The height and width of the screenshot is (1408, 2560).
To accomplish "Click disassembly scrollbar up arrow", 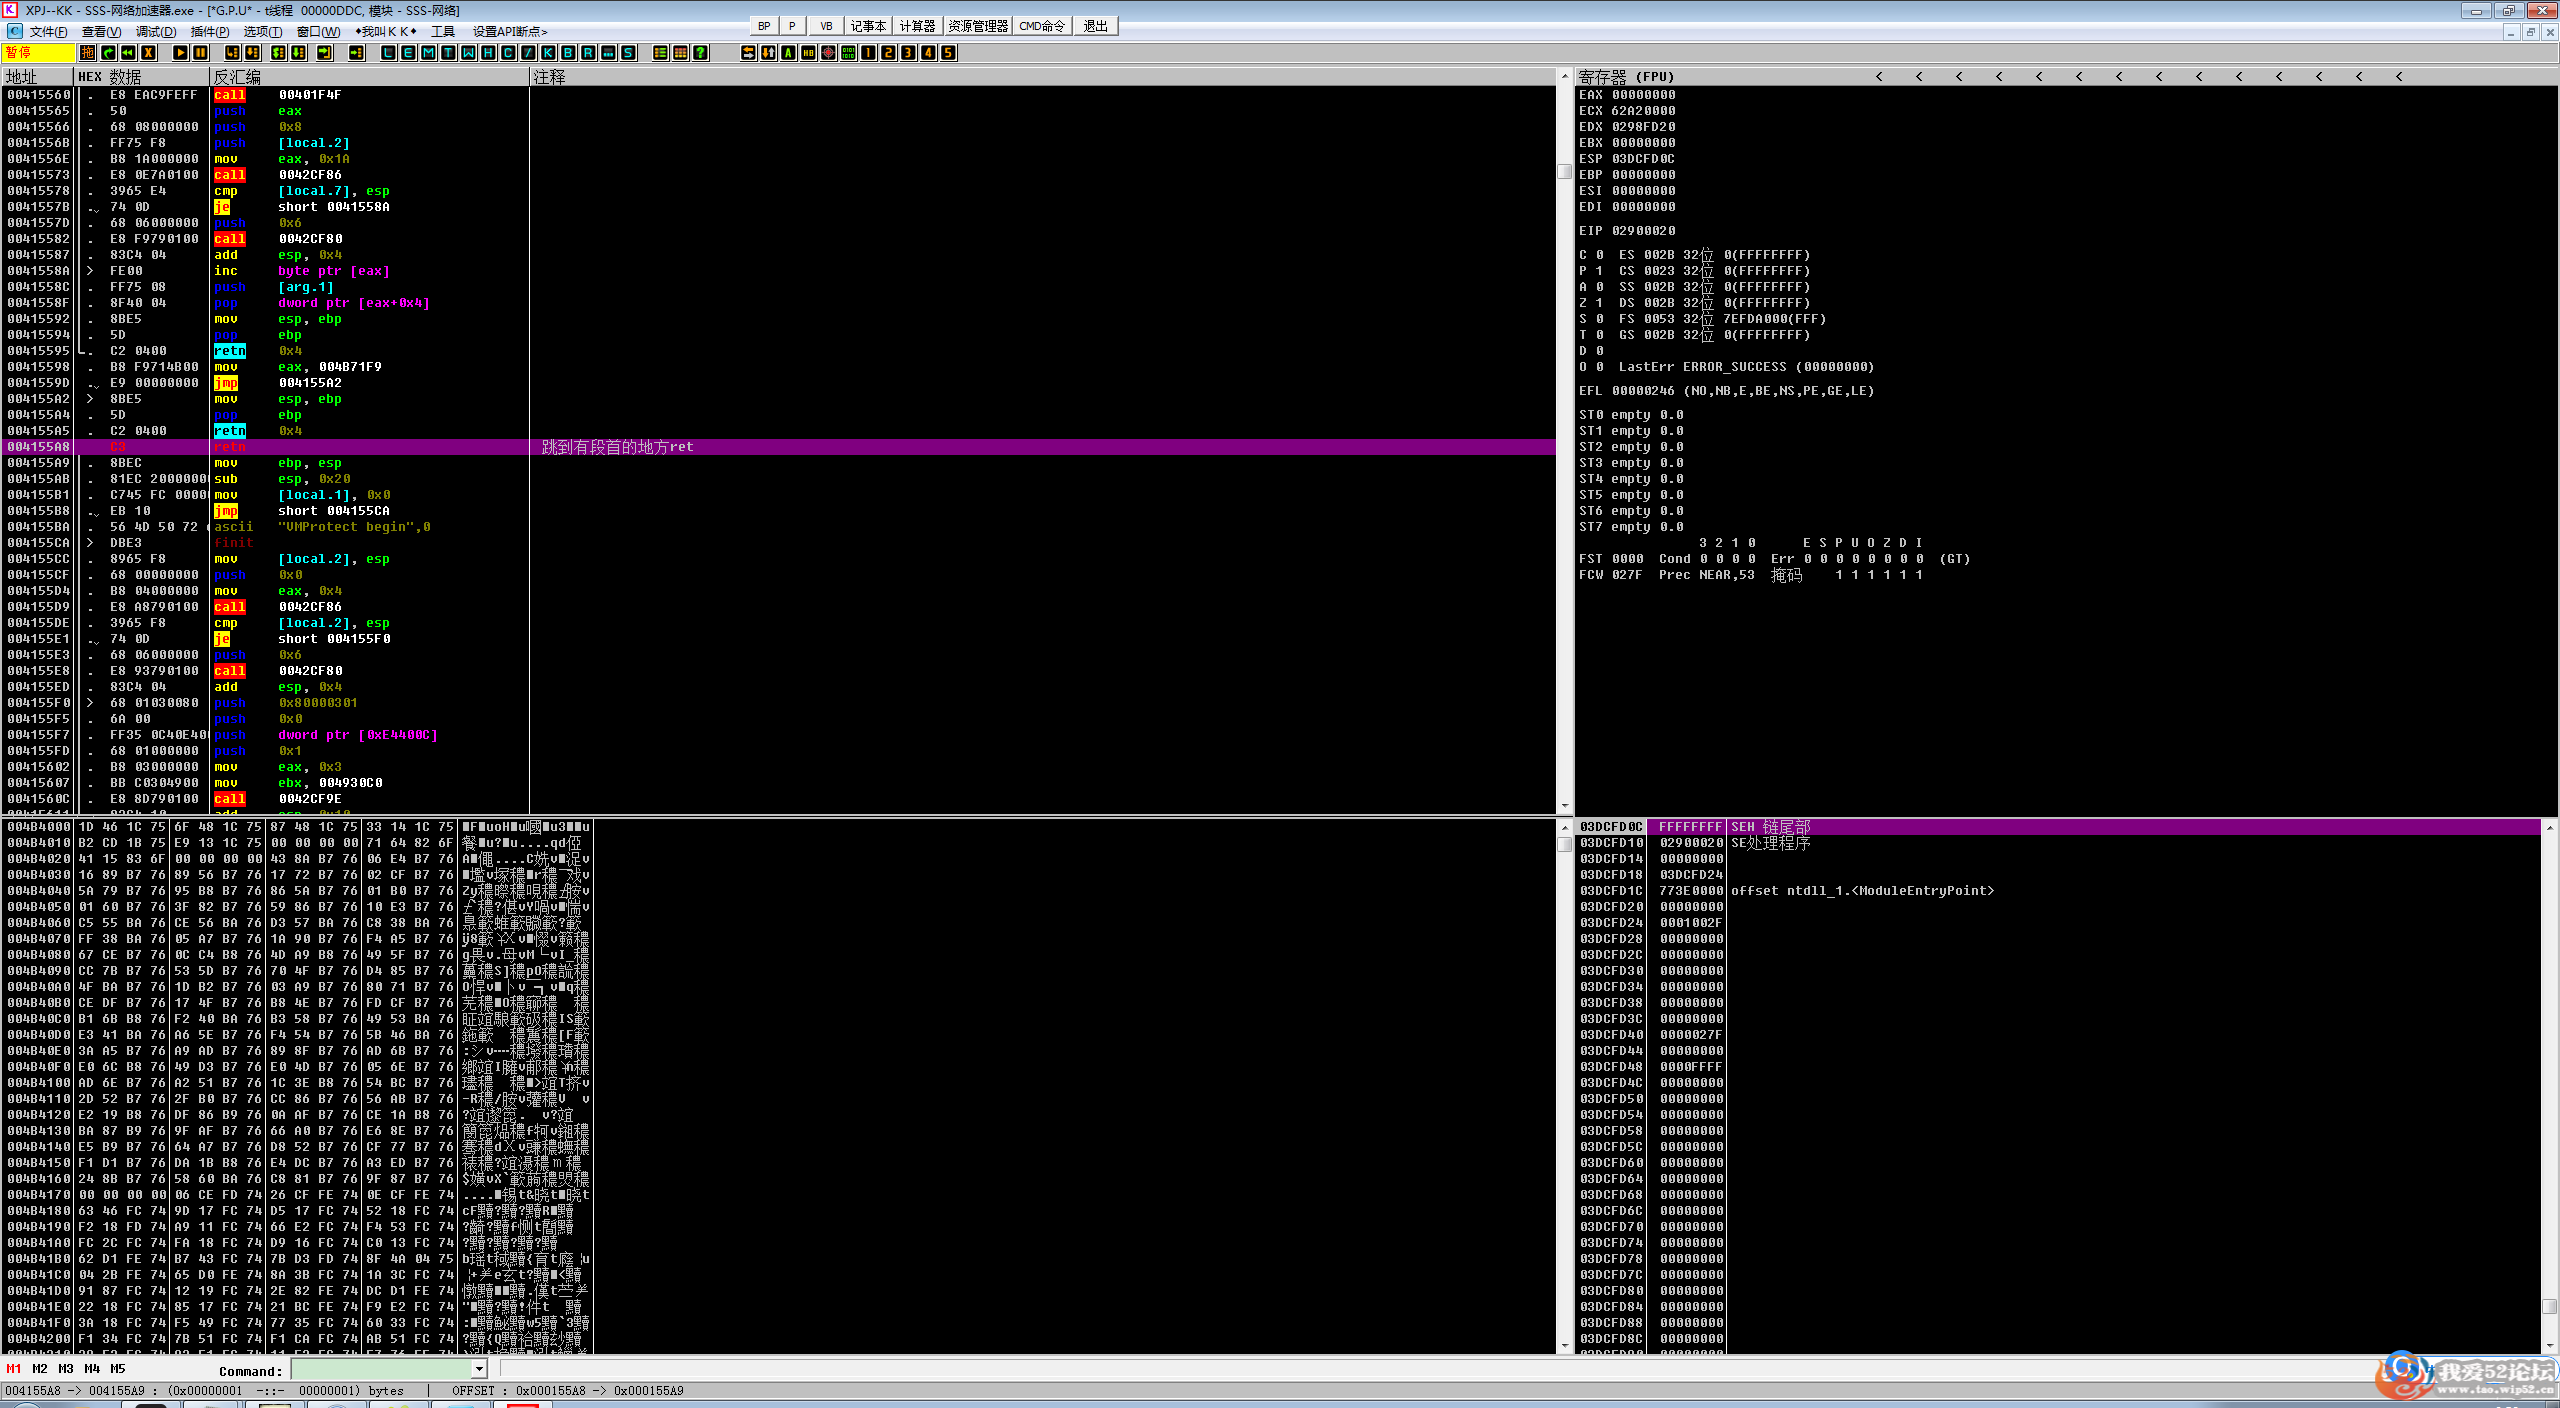I will pyautogui.click(x=1565, y=77).
